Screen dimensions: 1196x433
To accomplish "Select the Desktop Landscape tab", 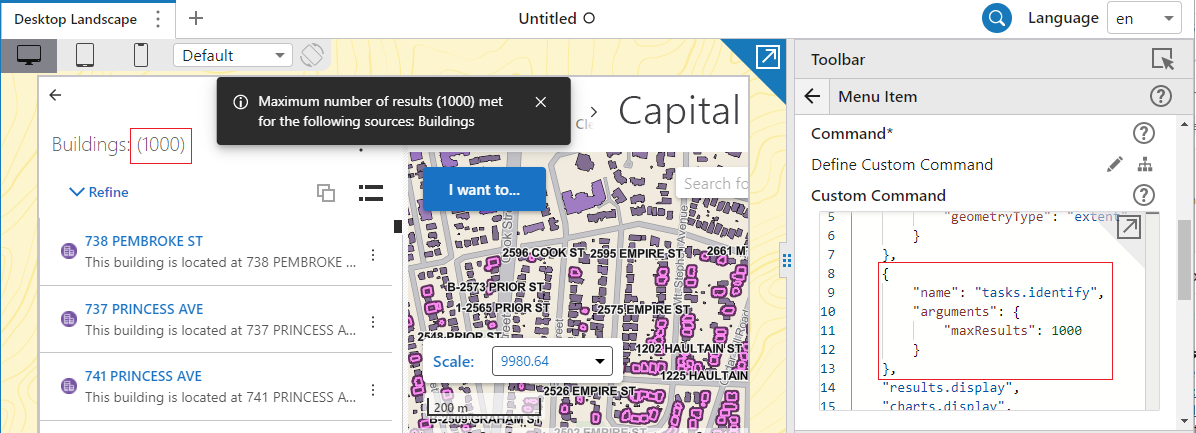I will tap(76, 19).
